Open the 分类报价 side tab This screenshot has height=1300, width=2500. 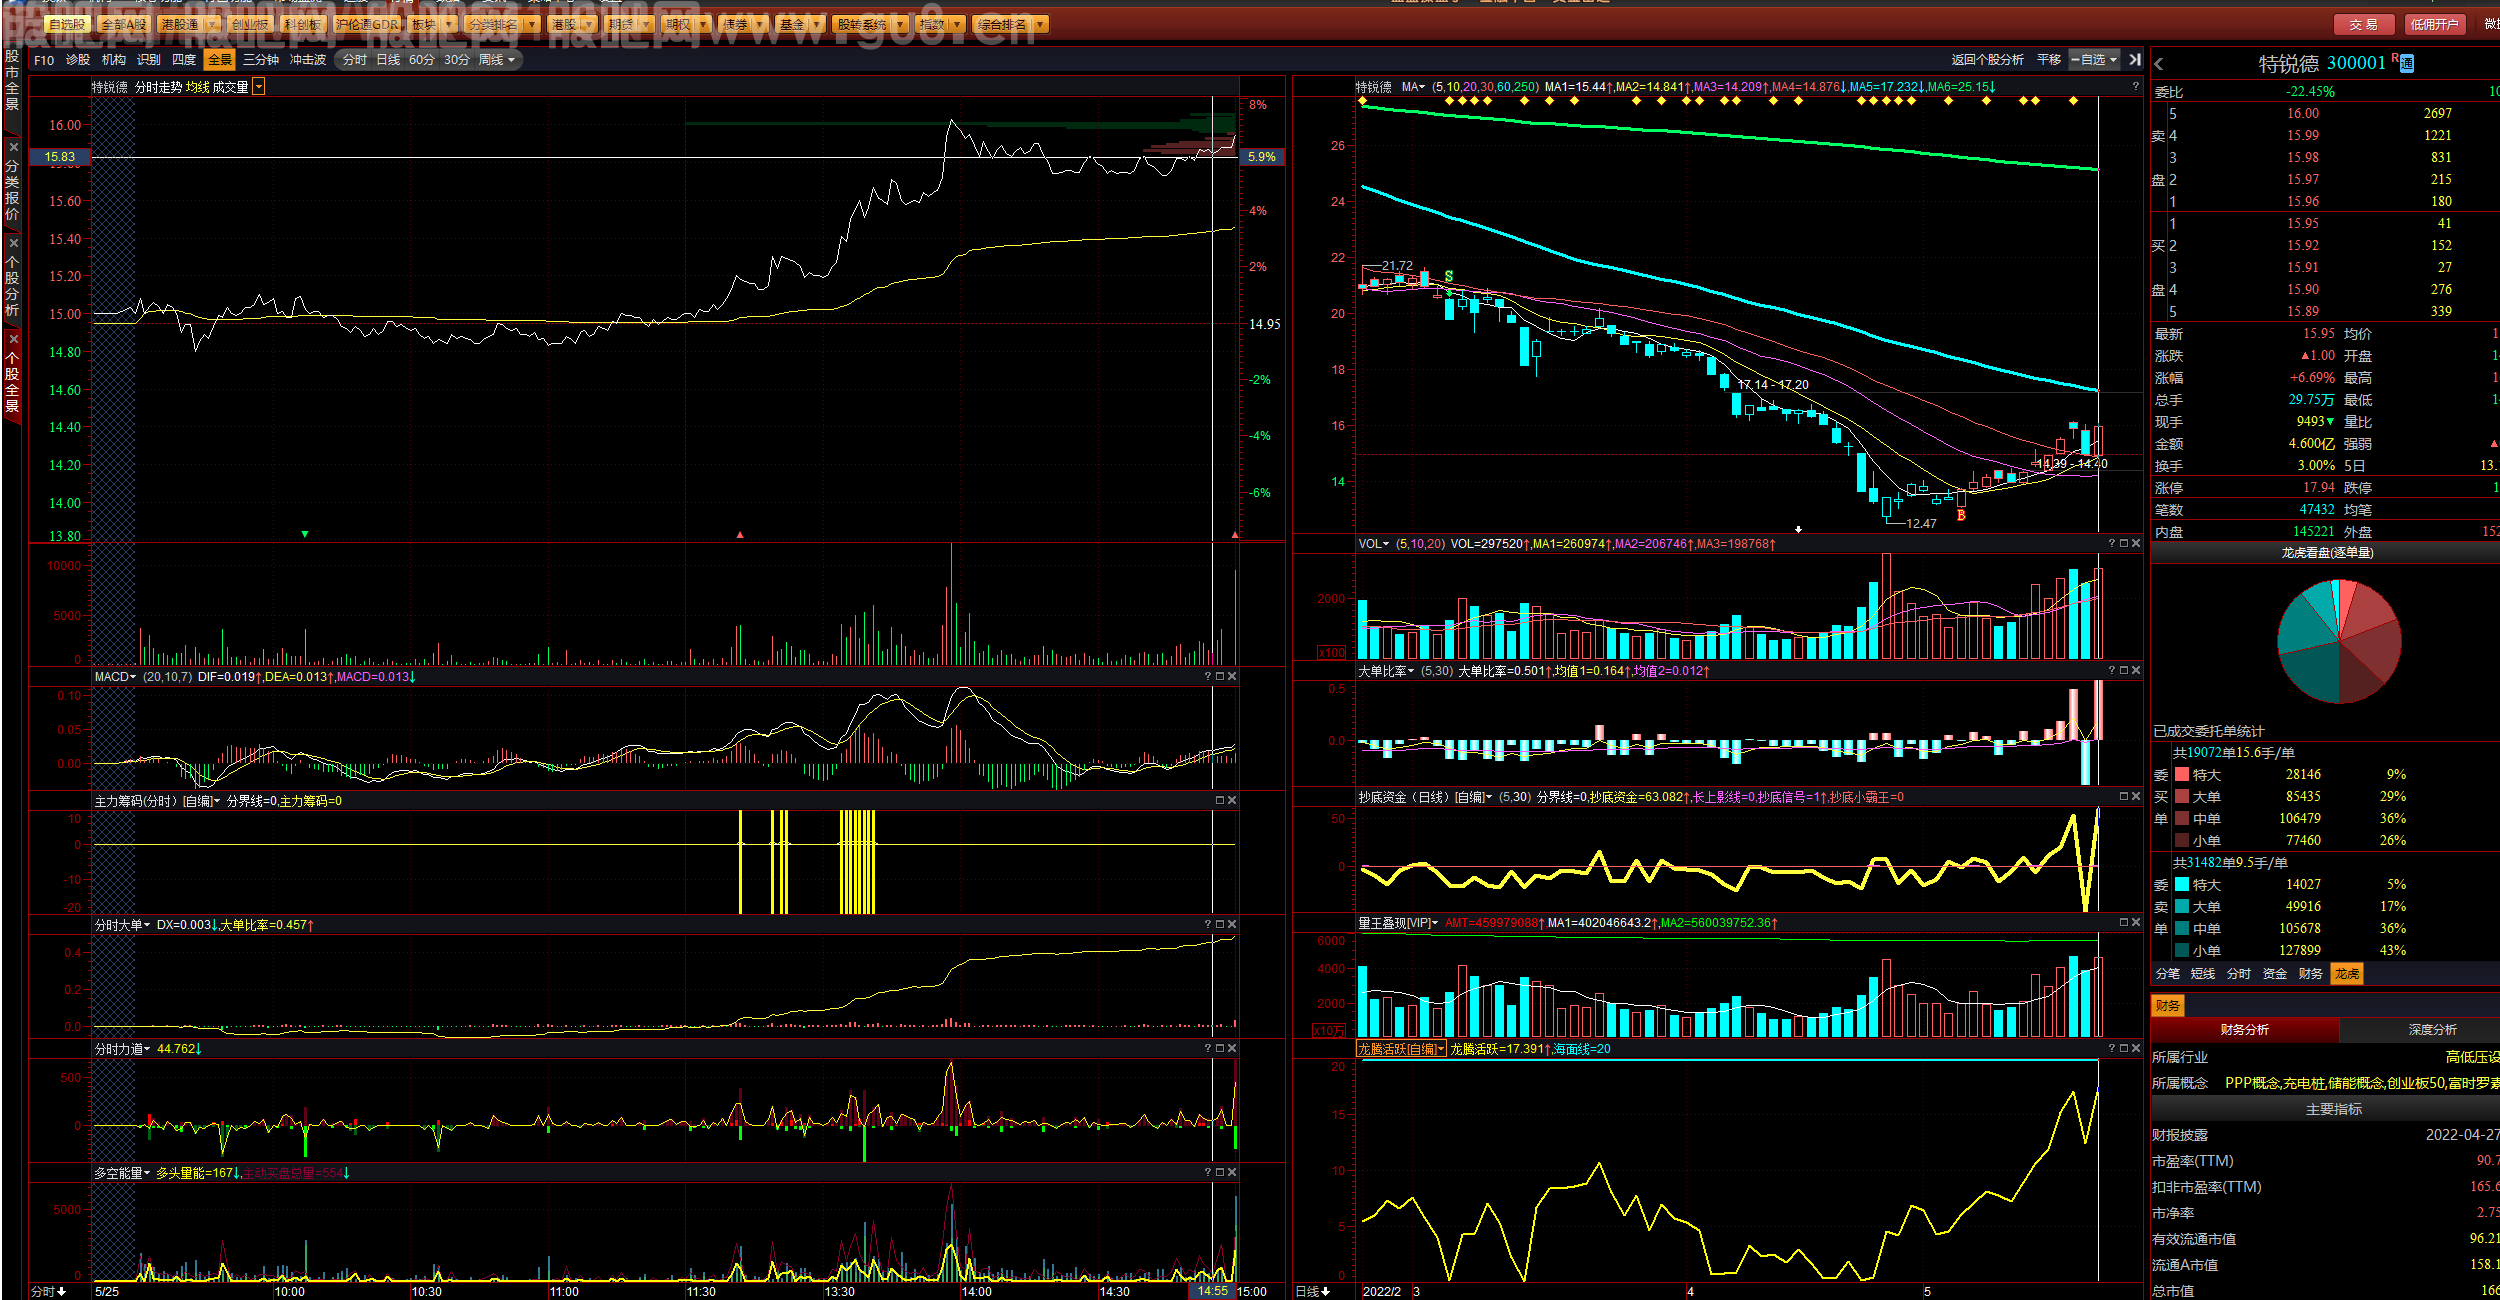(x=12, y=184)
